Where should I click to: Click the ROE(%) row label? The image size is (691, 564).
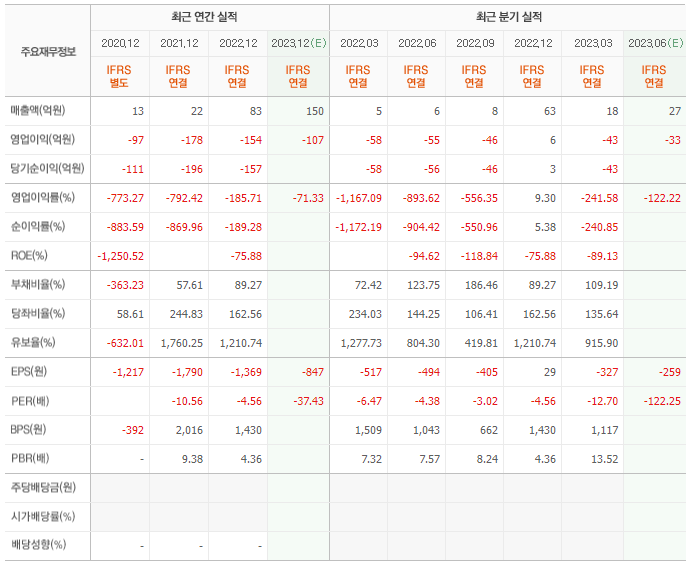tap(29, 256)
